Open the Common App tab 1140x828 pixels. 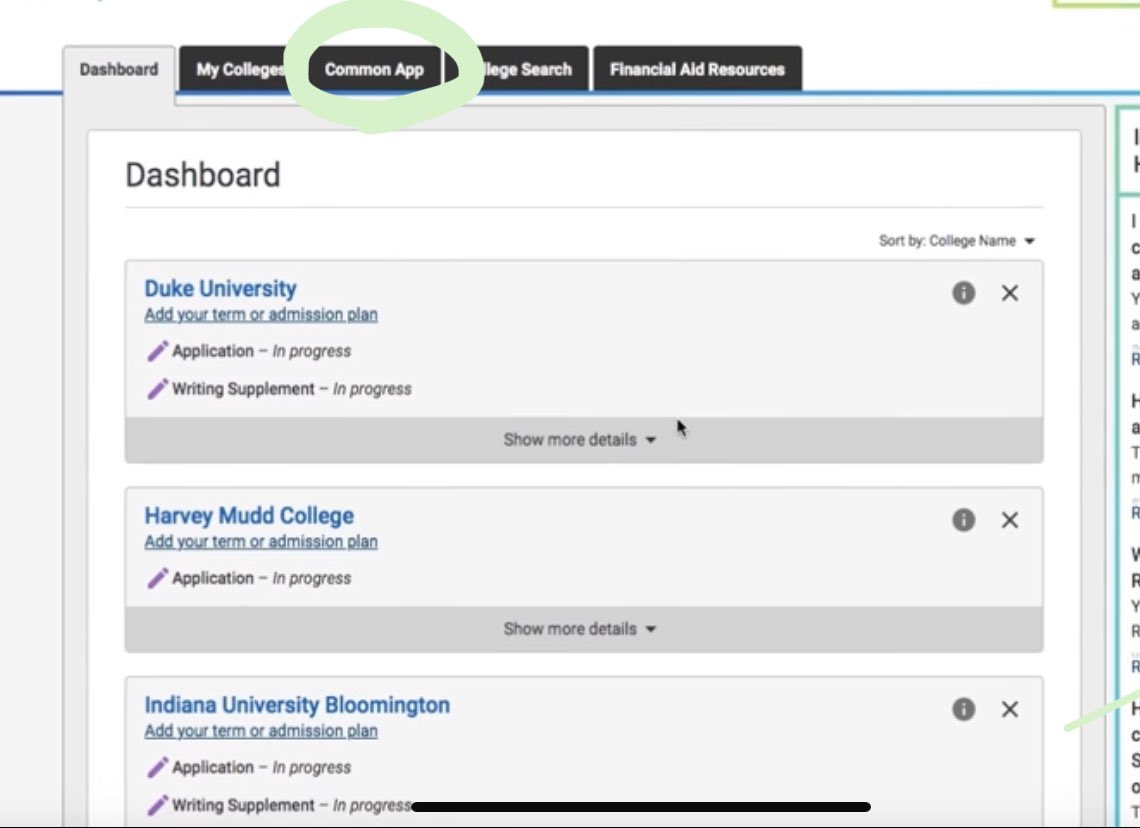pos(374,70)
